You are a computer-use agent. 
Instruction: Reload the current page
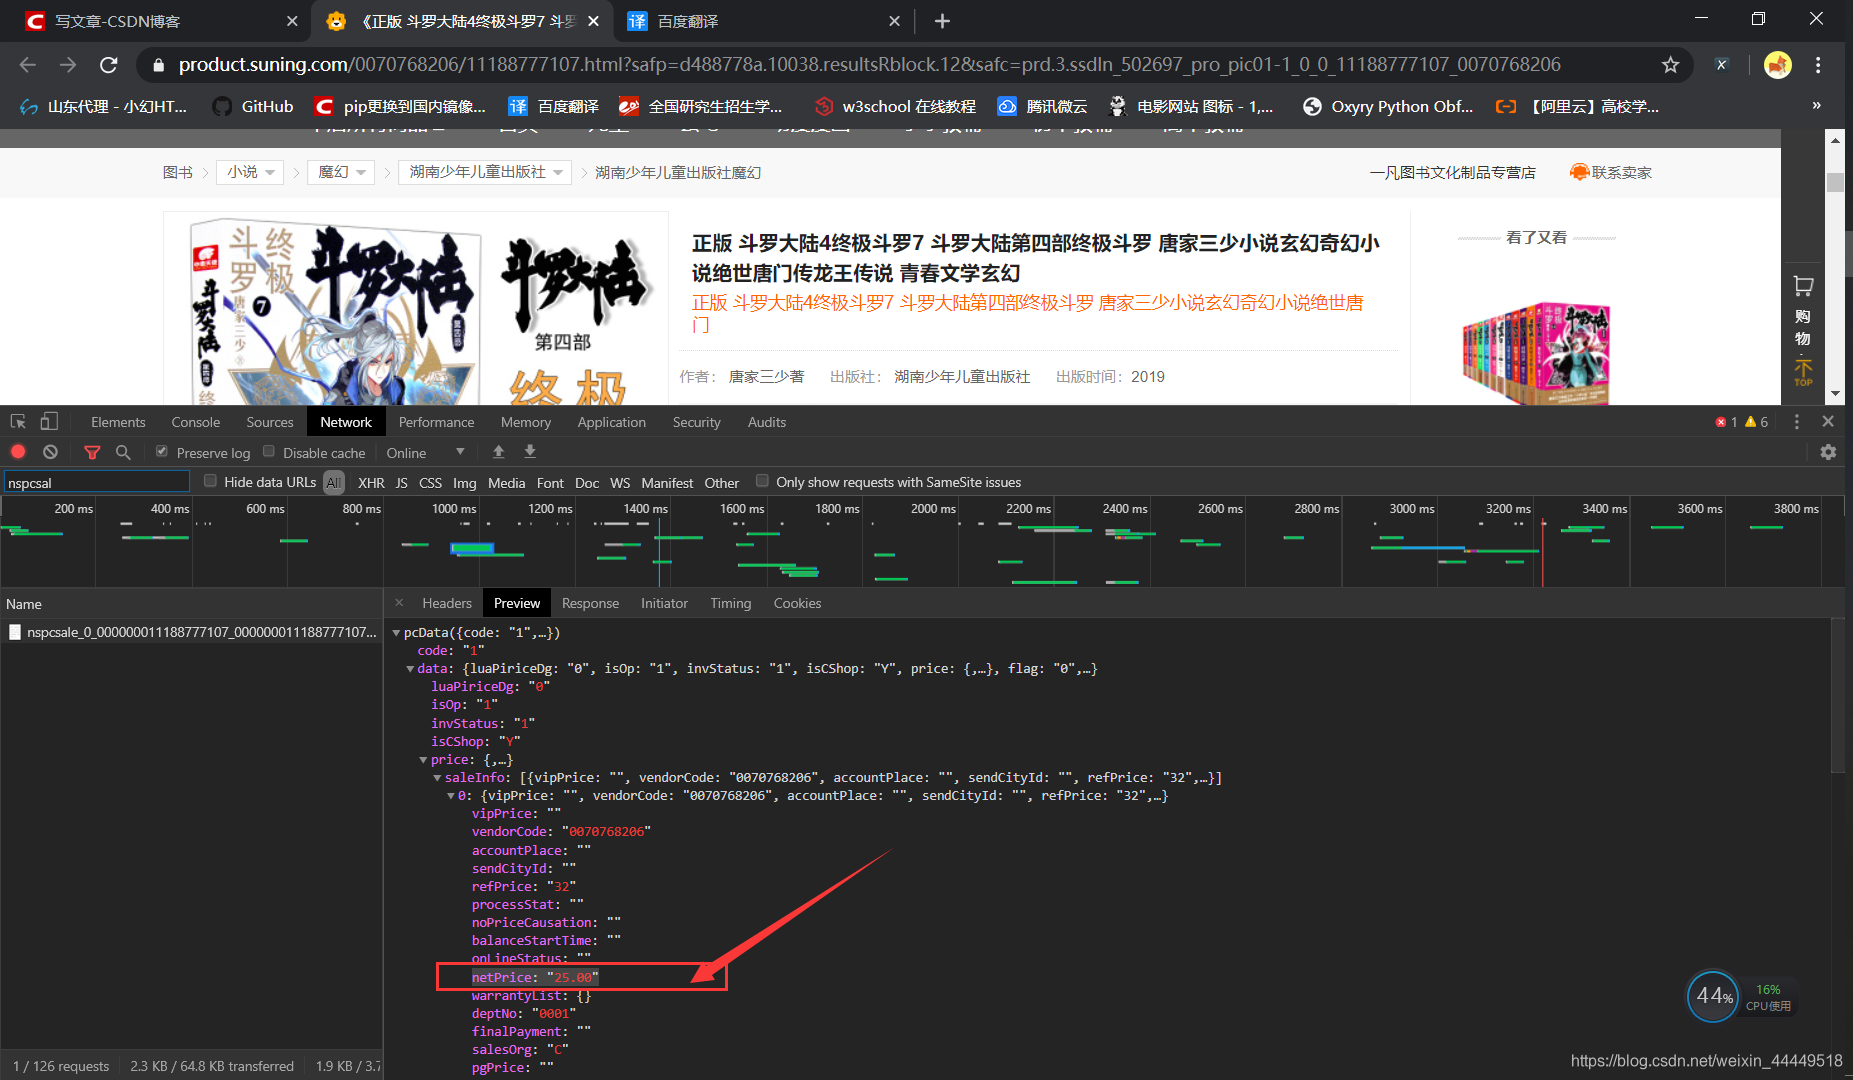click(x=109, y=65)
